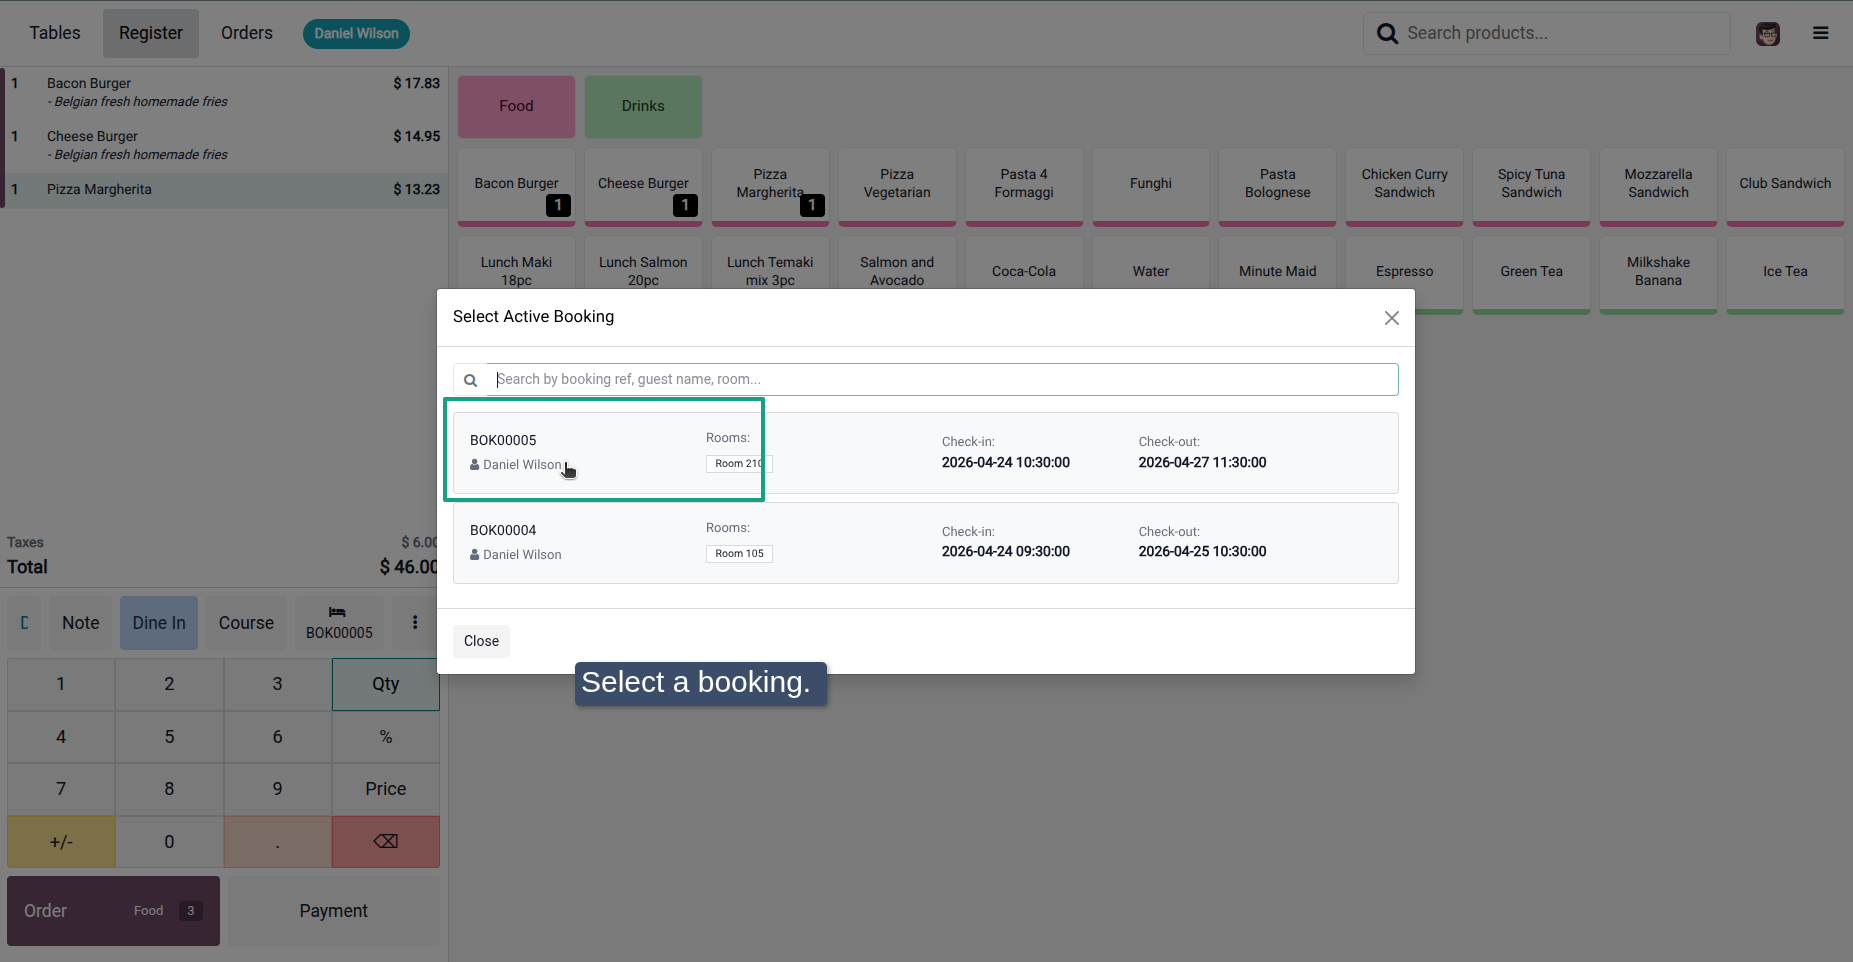Add Funghi product
The image size is (1853, 962).
(1151, 186)
